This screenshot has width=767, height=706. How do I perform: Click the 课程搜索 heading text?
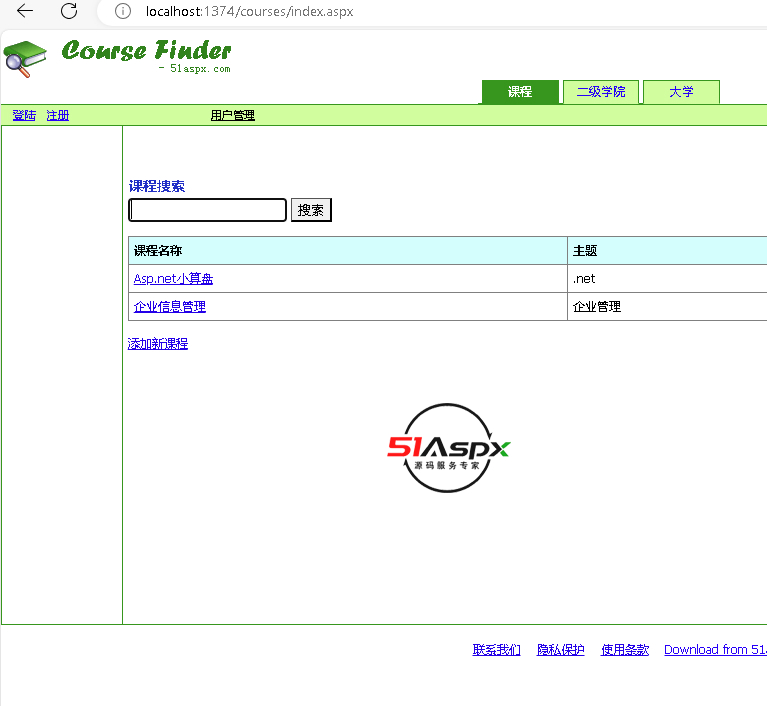(157, 186)
